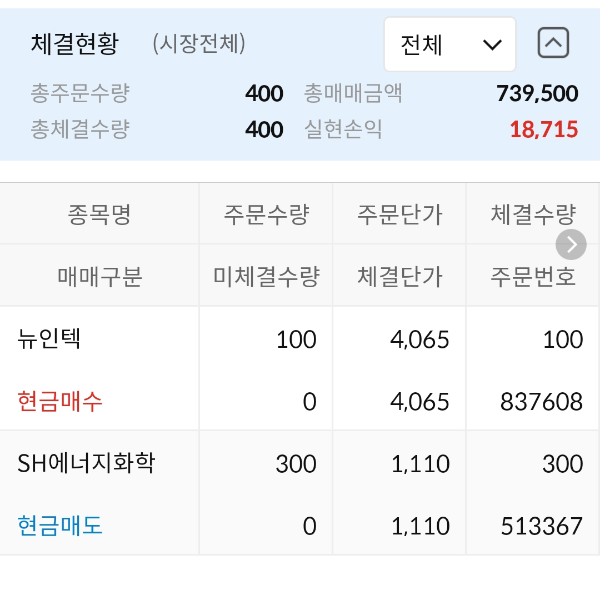600x600 pixels.
Task: Click the 매매구분 column header
Action: [99, 276]
